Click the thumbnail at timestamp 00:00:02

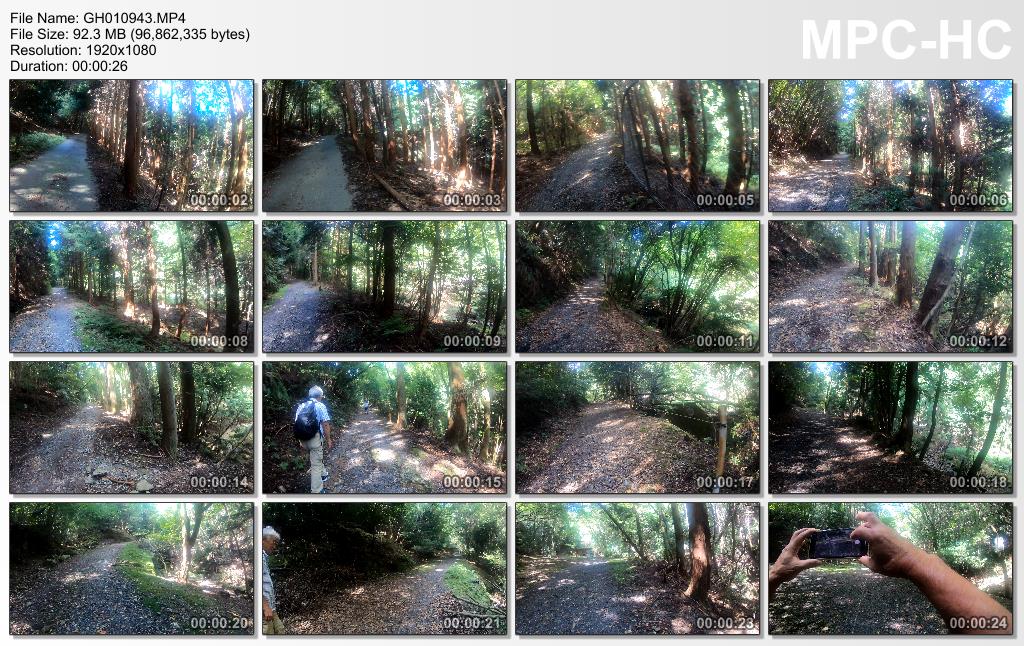click(131, 146)
